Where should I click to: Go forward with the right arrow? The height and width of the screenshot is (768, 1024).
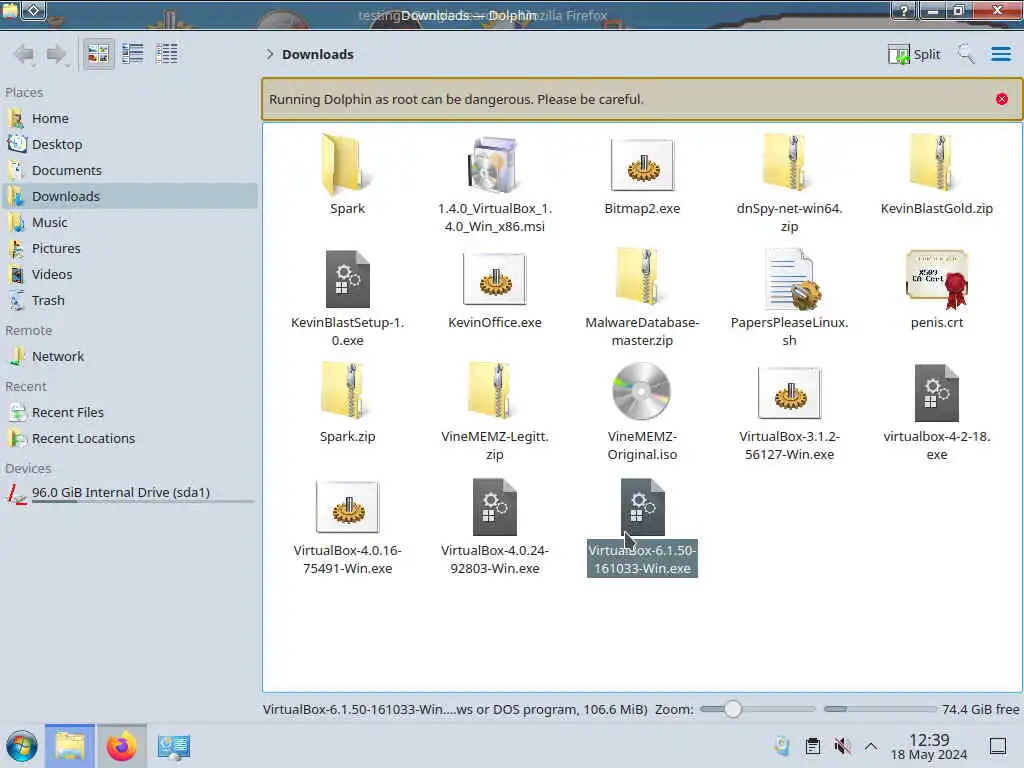point(57,54)
